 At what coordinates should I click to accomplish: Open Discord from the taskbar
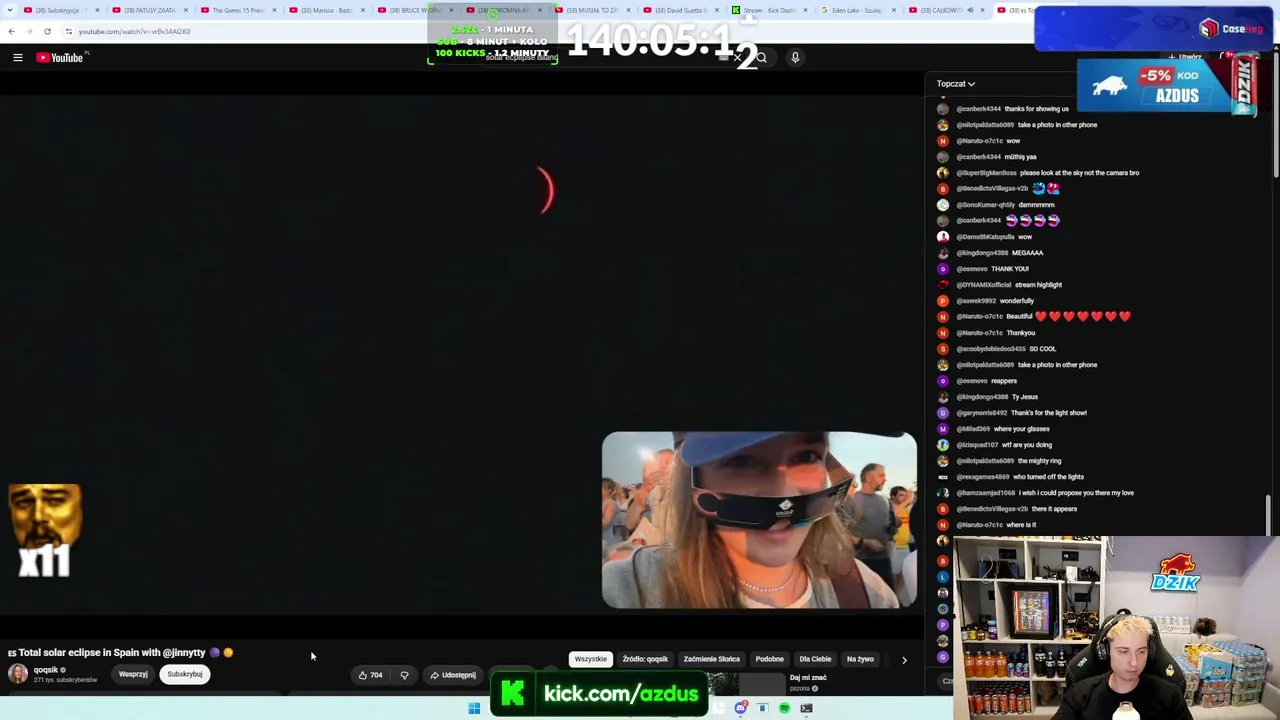click(740, 708)
